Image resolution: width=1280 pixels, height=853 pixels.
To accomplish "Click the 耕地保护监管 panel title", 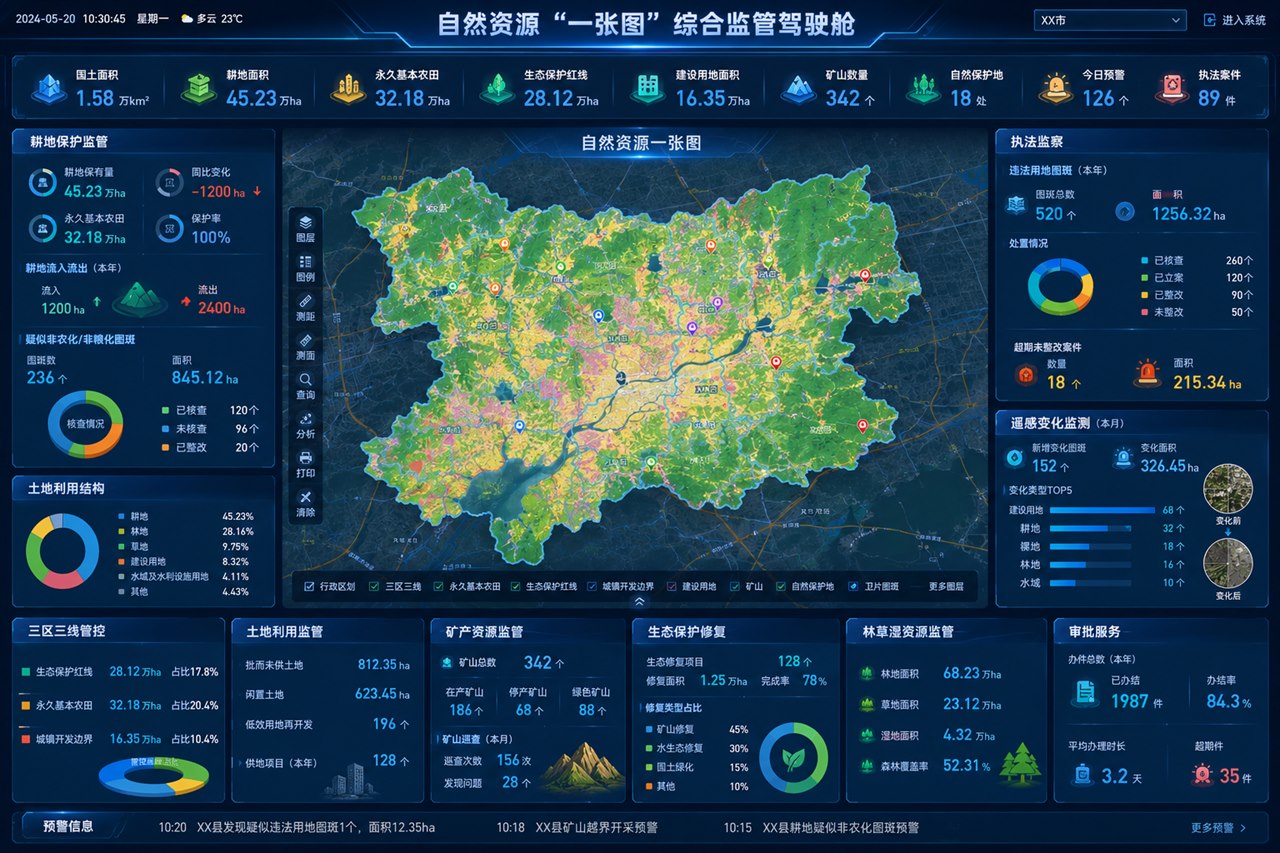I will [x=68, y=142].
